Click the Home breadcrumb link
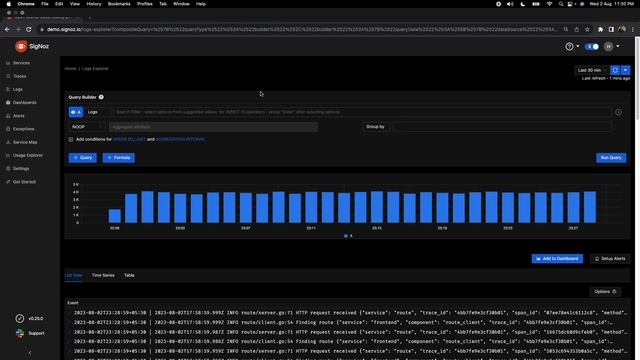 (x=70, y=69)
